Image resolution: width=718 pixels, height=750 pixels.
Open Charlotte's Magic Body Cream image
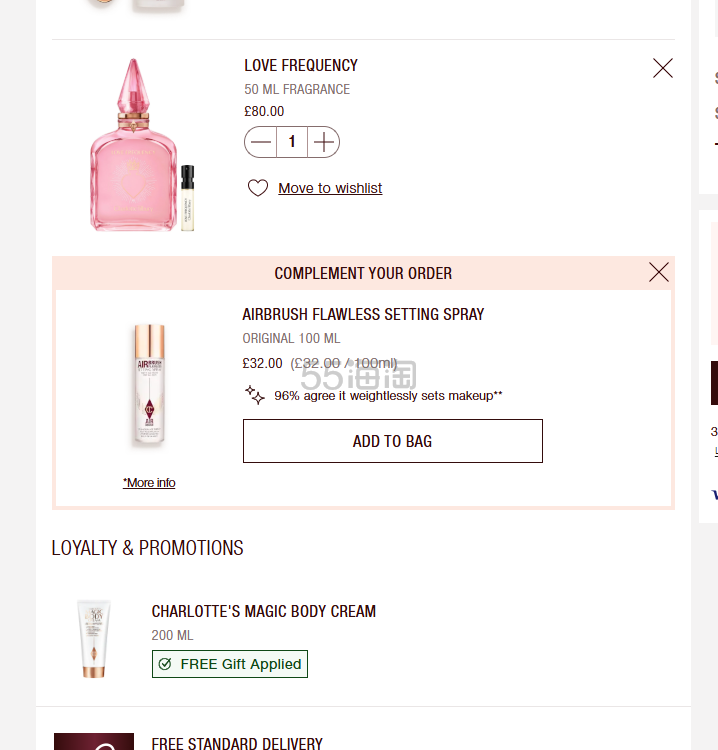pyautogui.click(x=94, y=638)
